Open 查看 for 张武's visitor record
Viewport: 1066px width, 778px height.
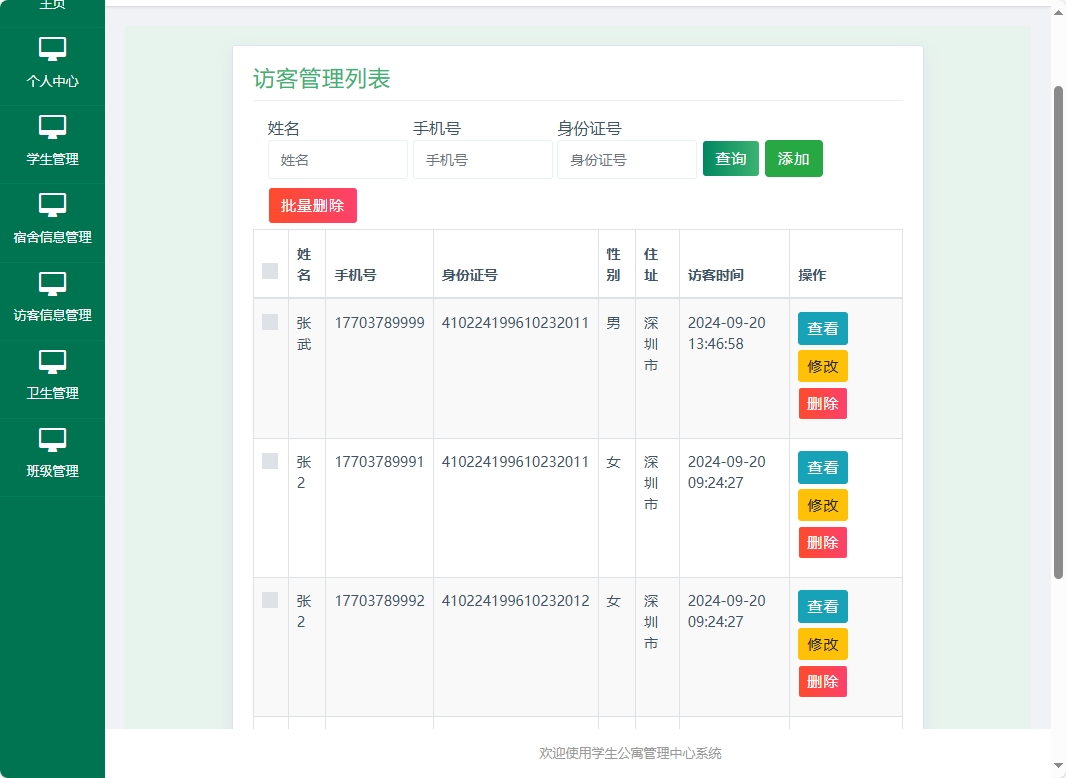pyautogui.click(x=822, y=328)
